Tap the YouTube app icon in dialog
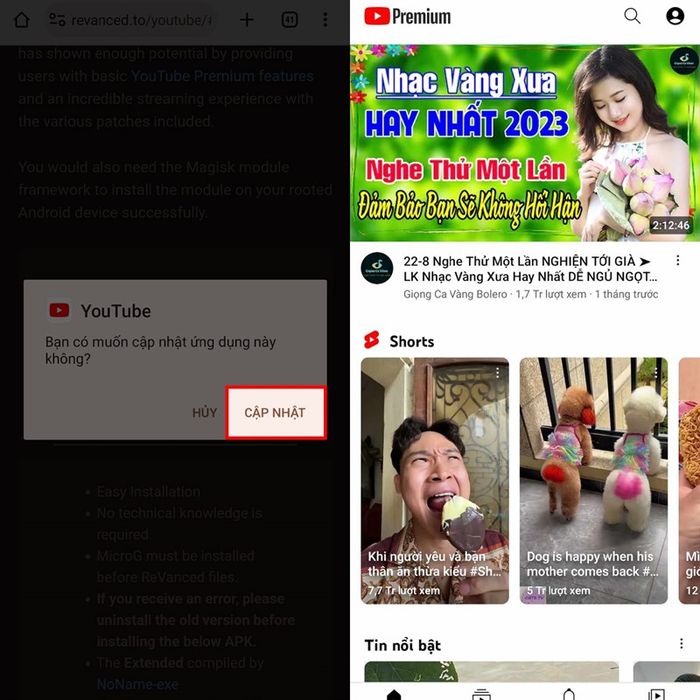The height and width of the screenshot is (700, 700). (59, 310)
